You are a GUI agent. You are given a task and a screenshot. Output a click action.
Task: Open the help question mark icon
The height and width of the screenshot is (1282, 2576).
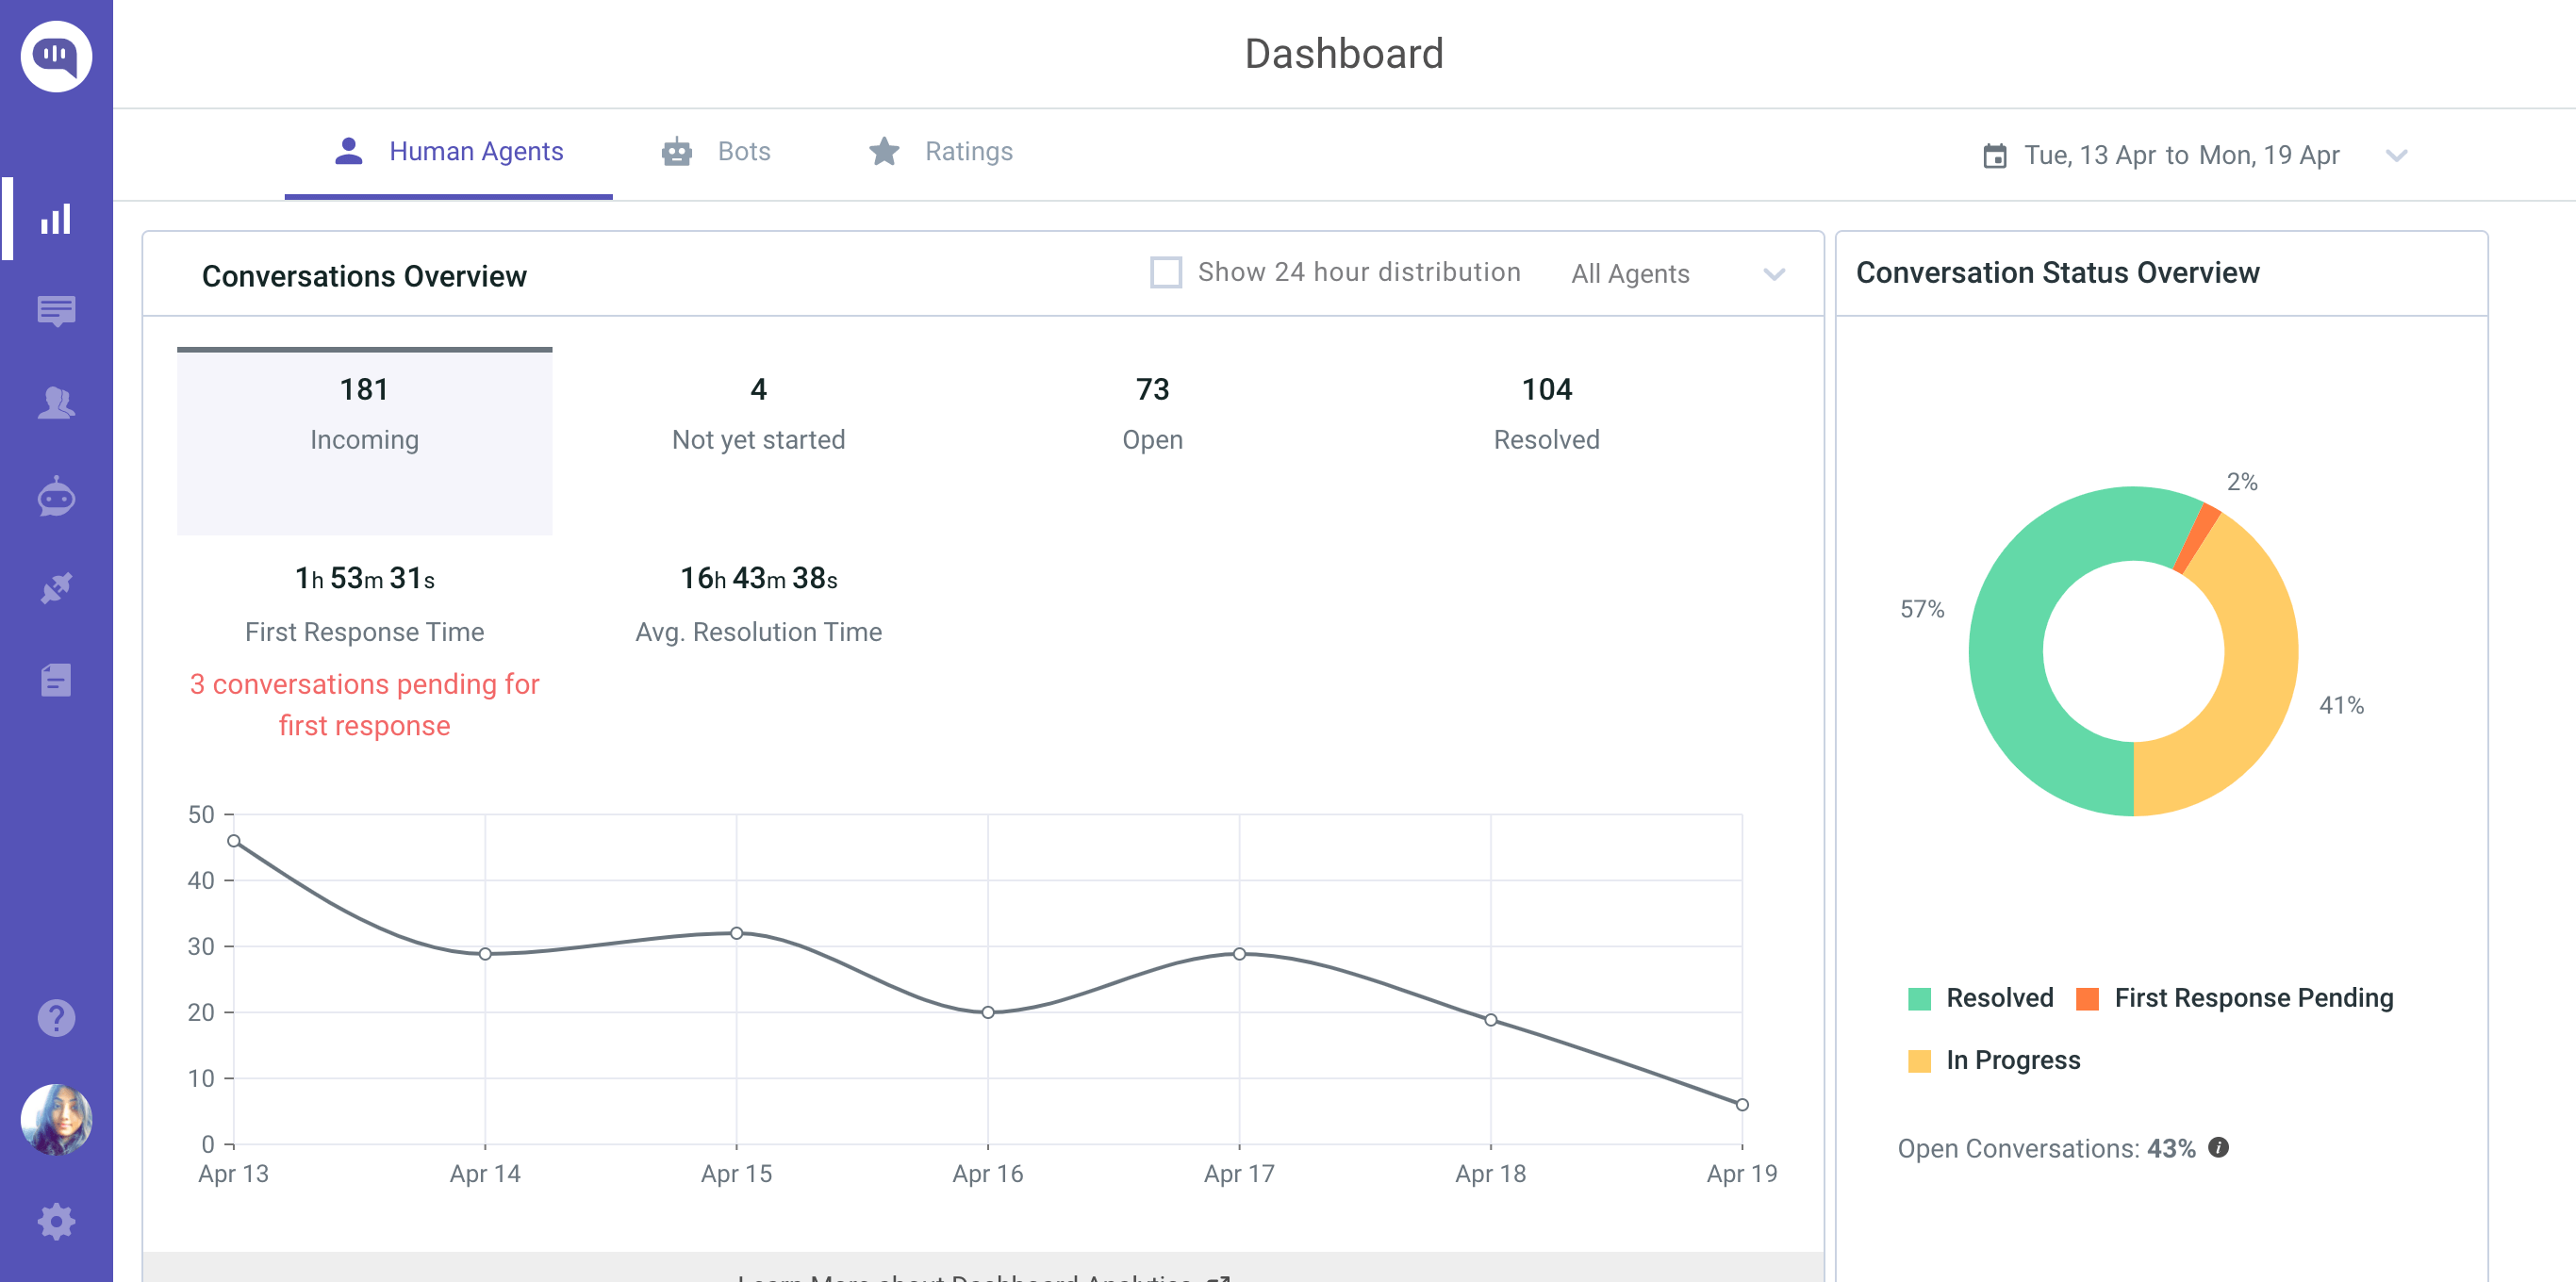tap(56, 1018)
